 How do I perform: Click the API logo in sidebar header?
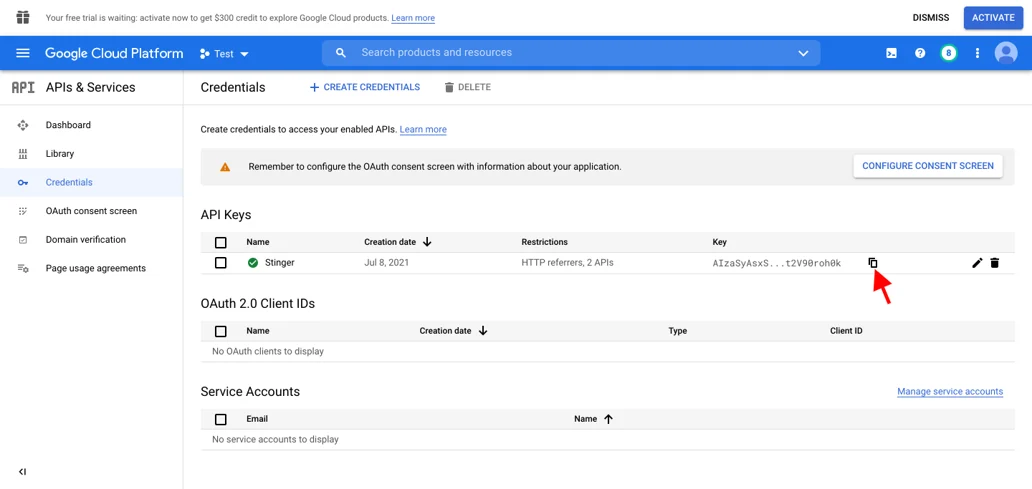coord(23,88)
